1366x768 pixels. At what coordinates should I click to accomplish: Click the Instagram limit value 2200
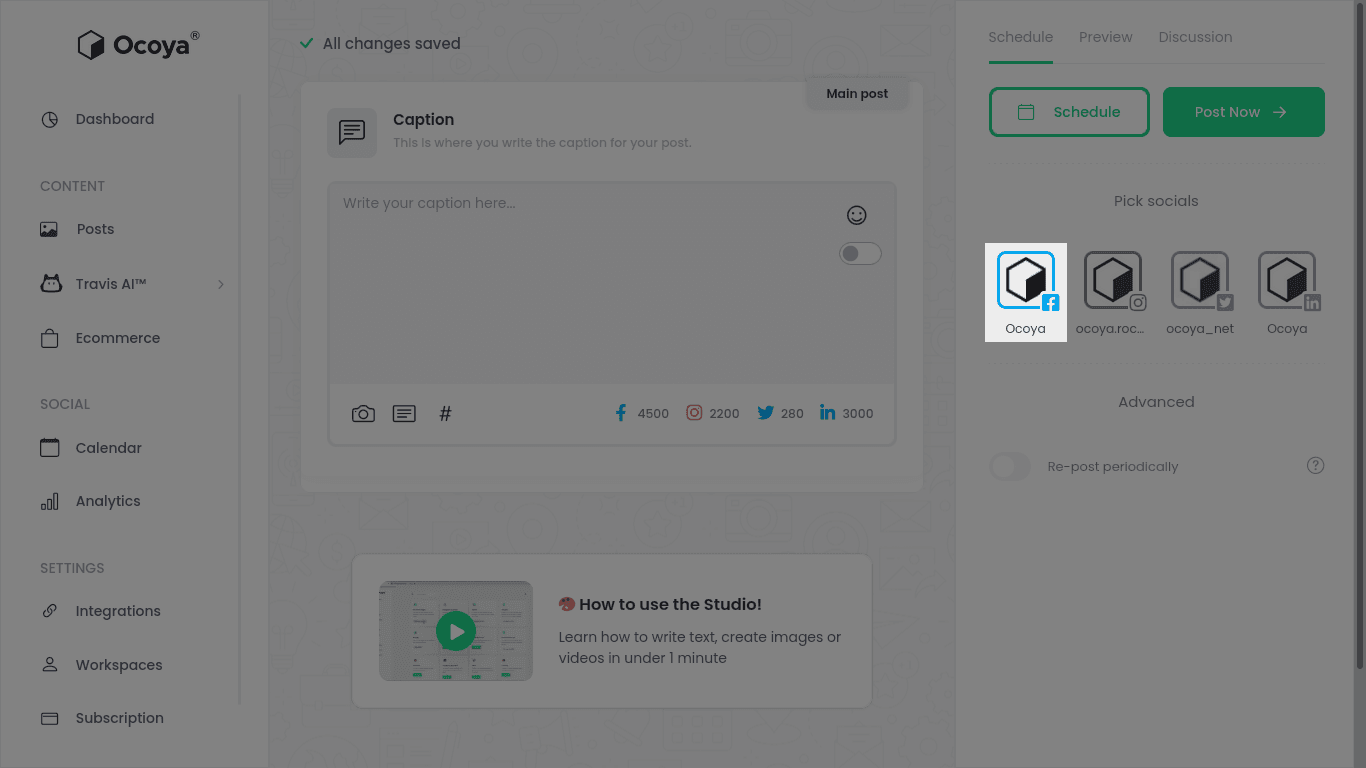(725, 413)
